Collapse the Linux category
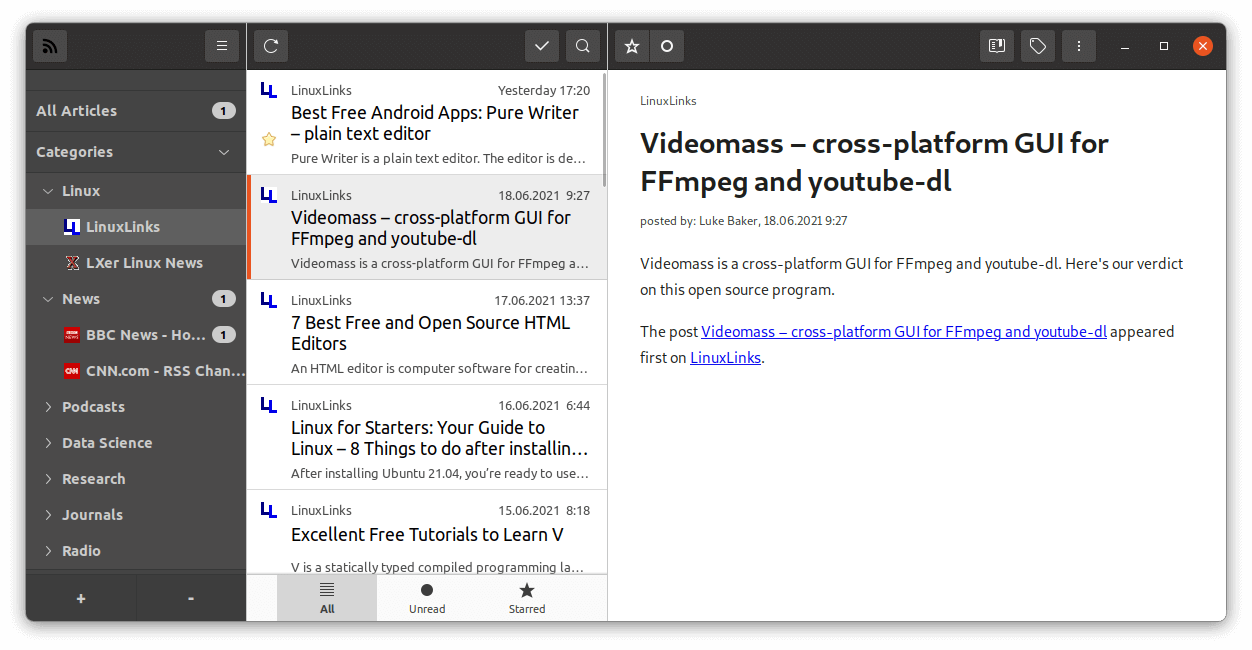This screenshot has height=650, width=1252. 48,191
